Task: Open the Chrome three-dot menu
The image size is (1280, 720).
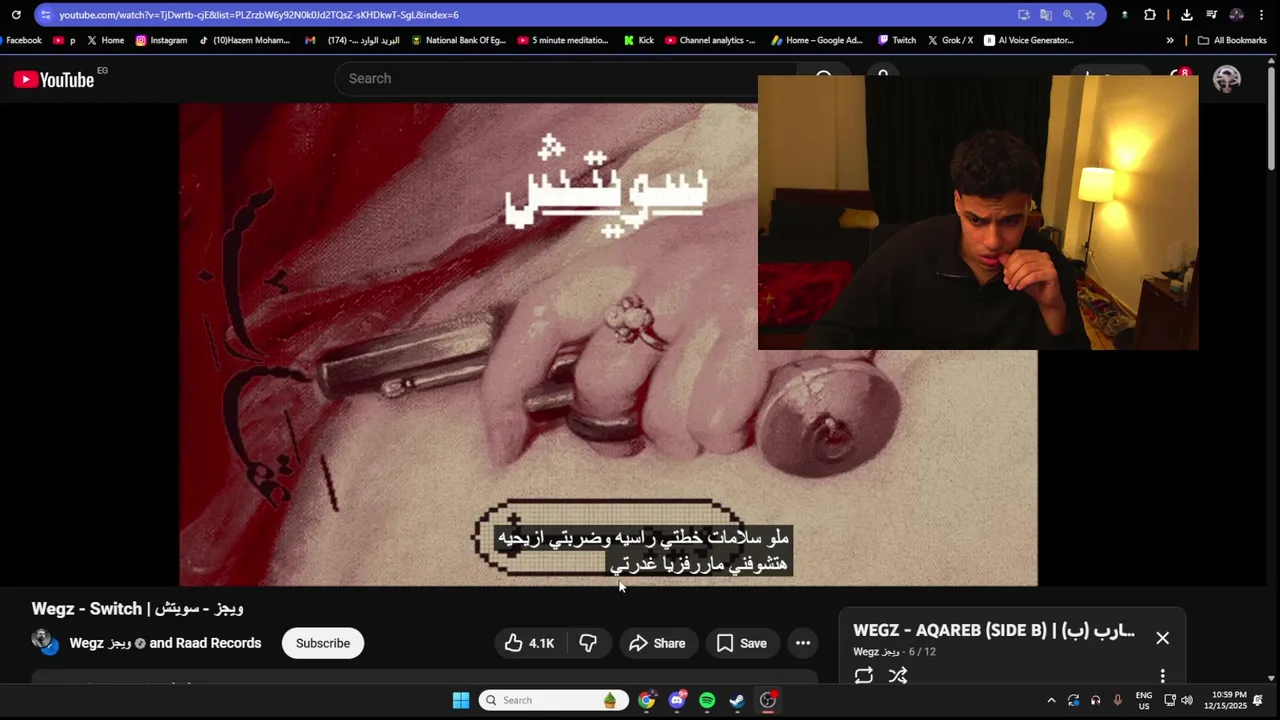Action: (x=1262, y=15)
